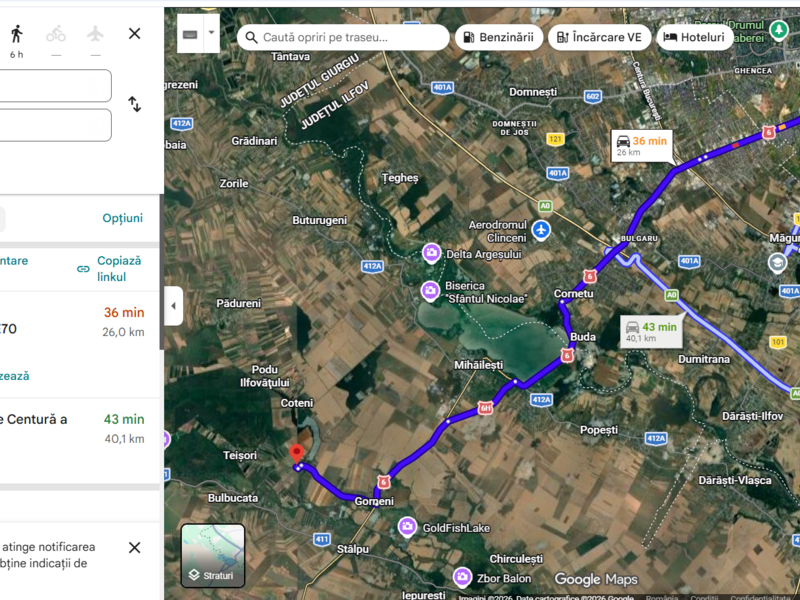
Task: Click the Delta Argeșului photo marker
Action: click(x=432, y=253)
